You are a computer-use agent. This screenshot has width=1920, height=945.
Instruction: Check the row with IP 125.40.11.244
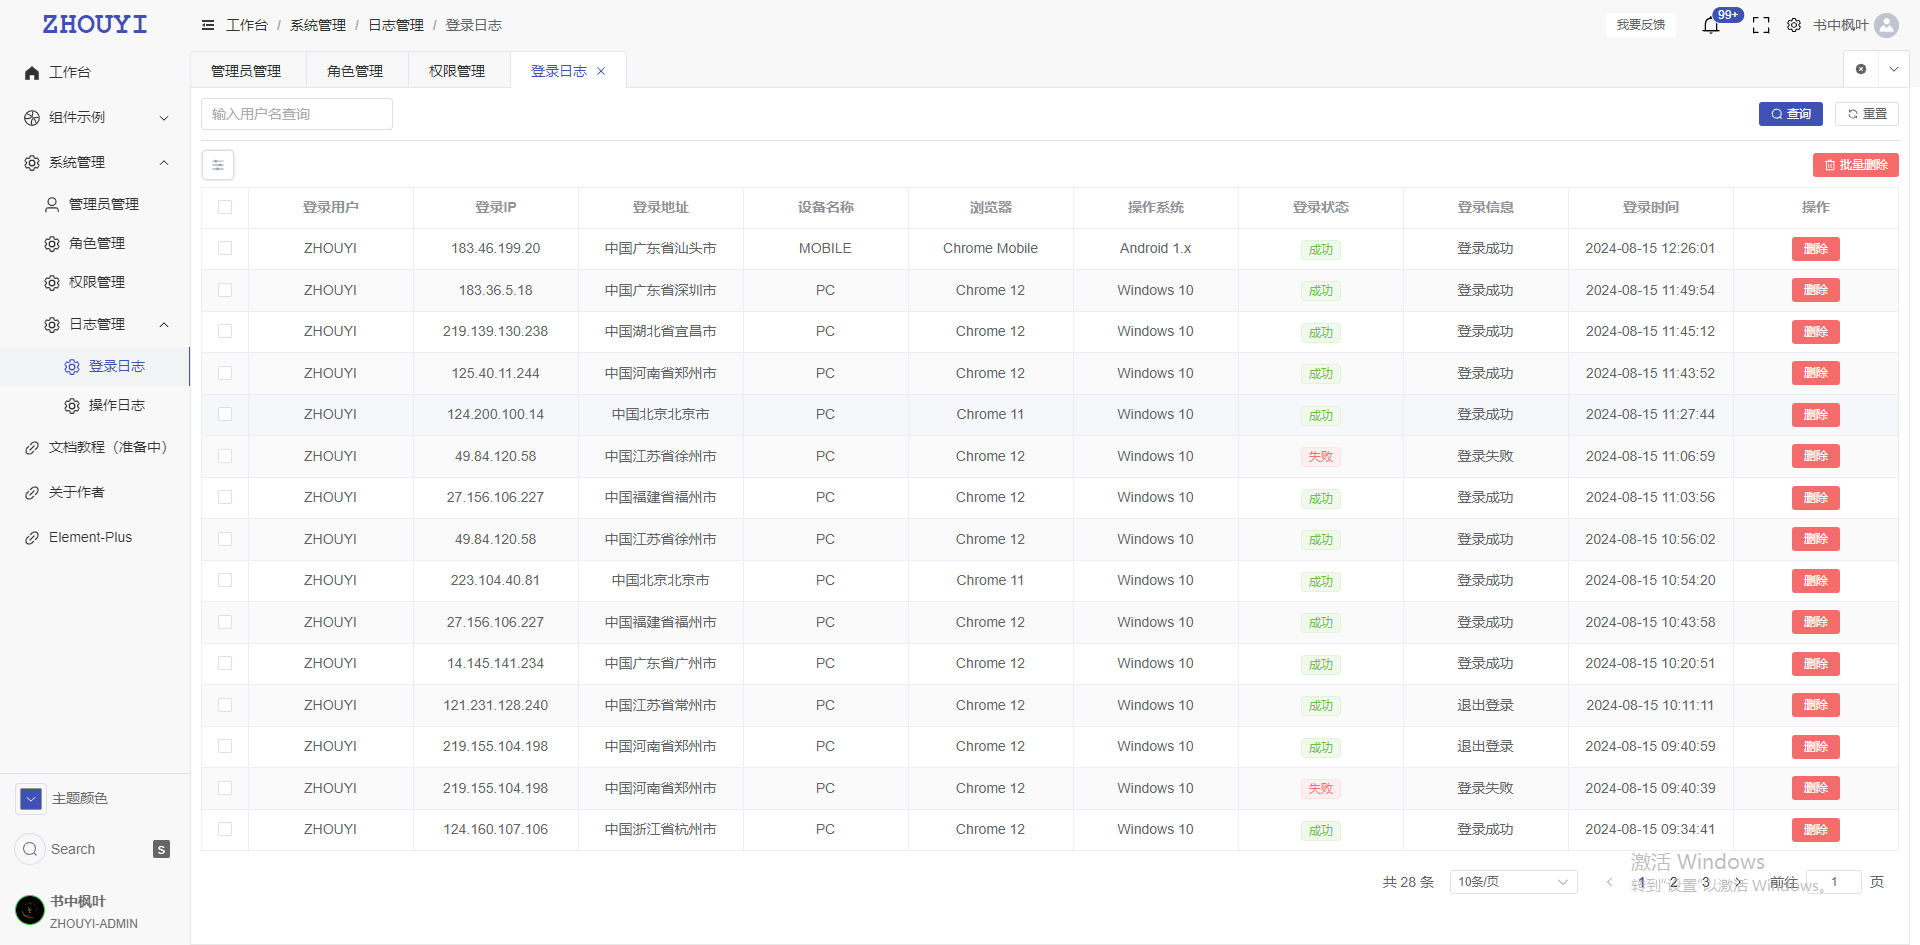click(x=225, y=373)
